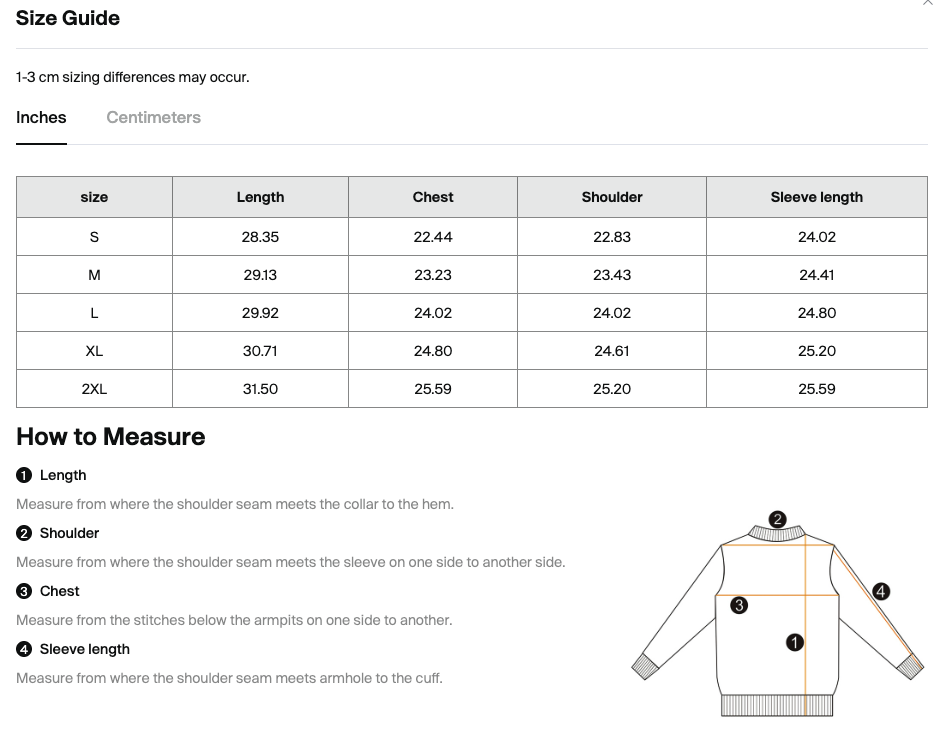
Task: Click marker 3 on the sweater chest
Action: click(x=739, y=605)
